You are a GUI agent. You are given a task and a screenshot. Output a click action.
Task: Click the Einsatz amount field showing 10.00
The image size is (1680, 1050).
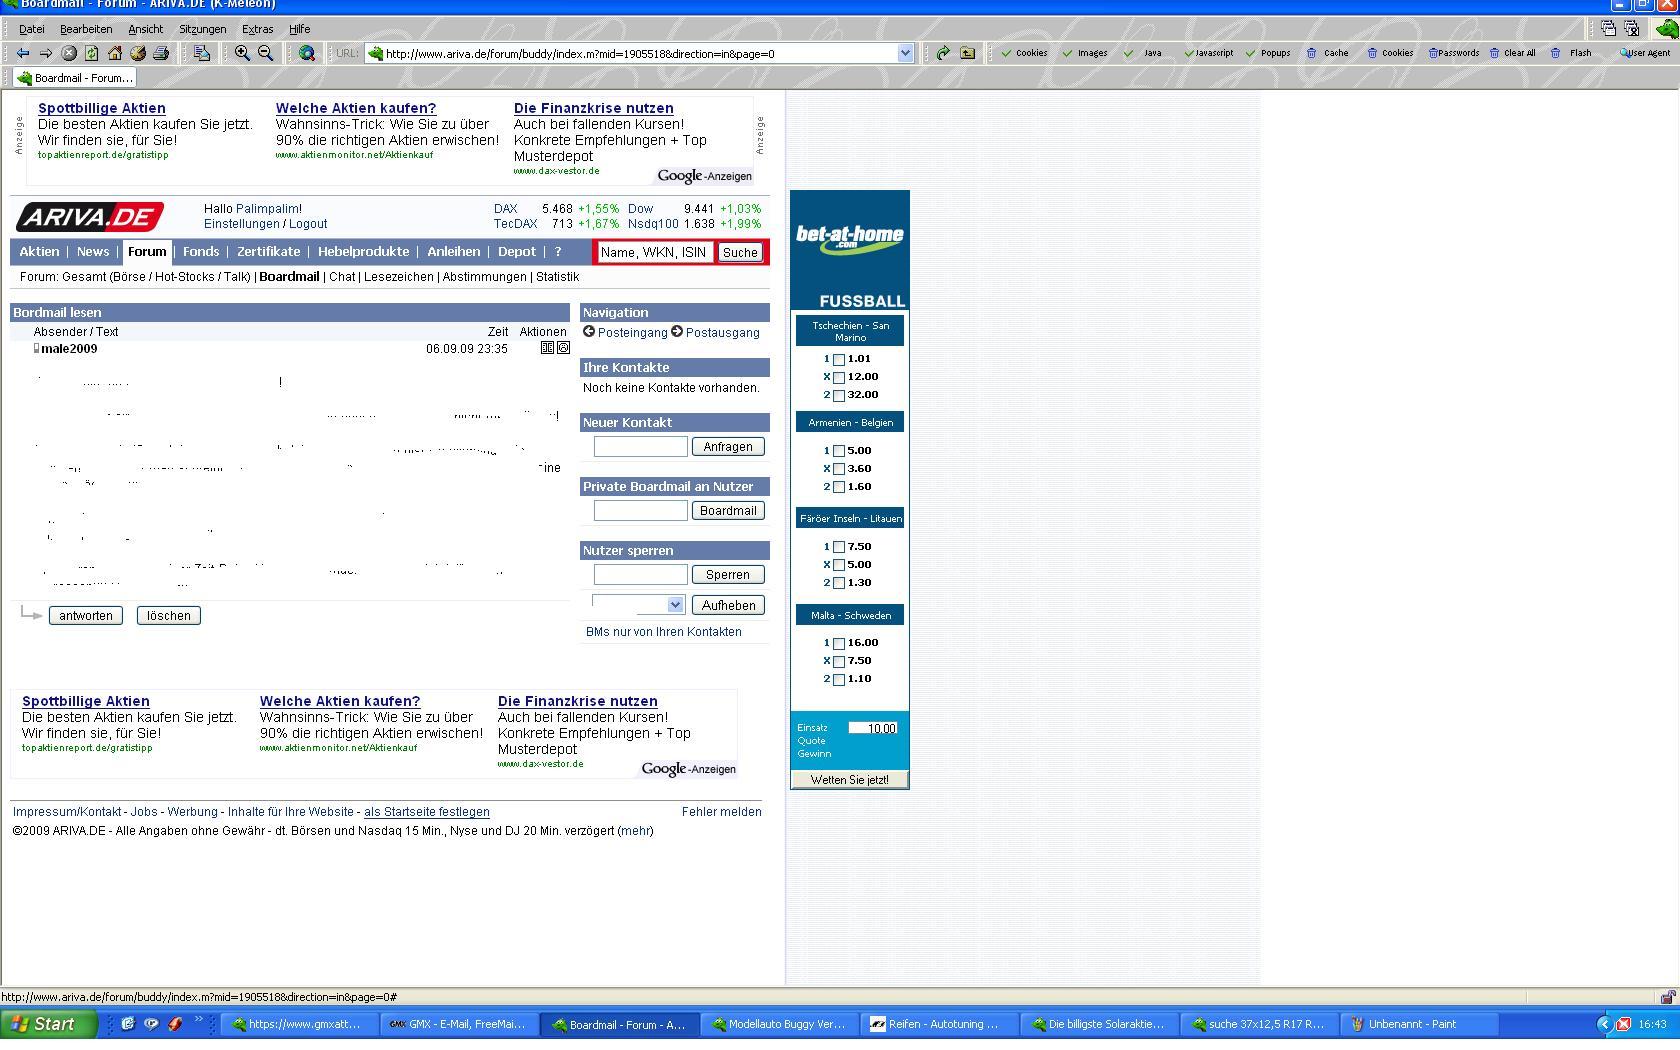(873, 728)
